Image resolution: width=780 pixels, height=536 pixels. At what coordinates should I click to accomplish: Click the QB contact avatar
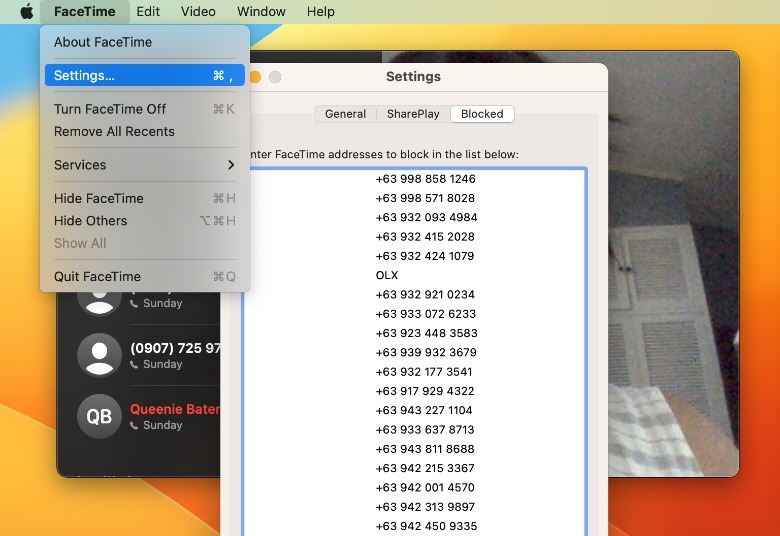click(x=99, y=416)
